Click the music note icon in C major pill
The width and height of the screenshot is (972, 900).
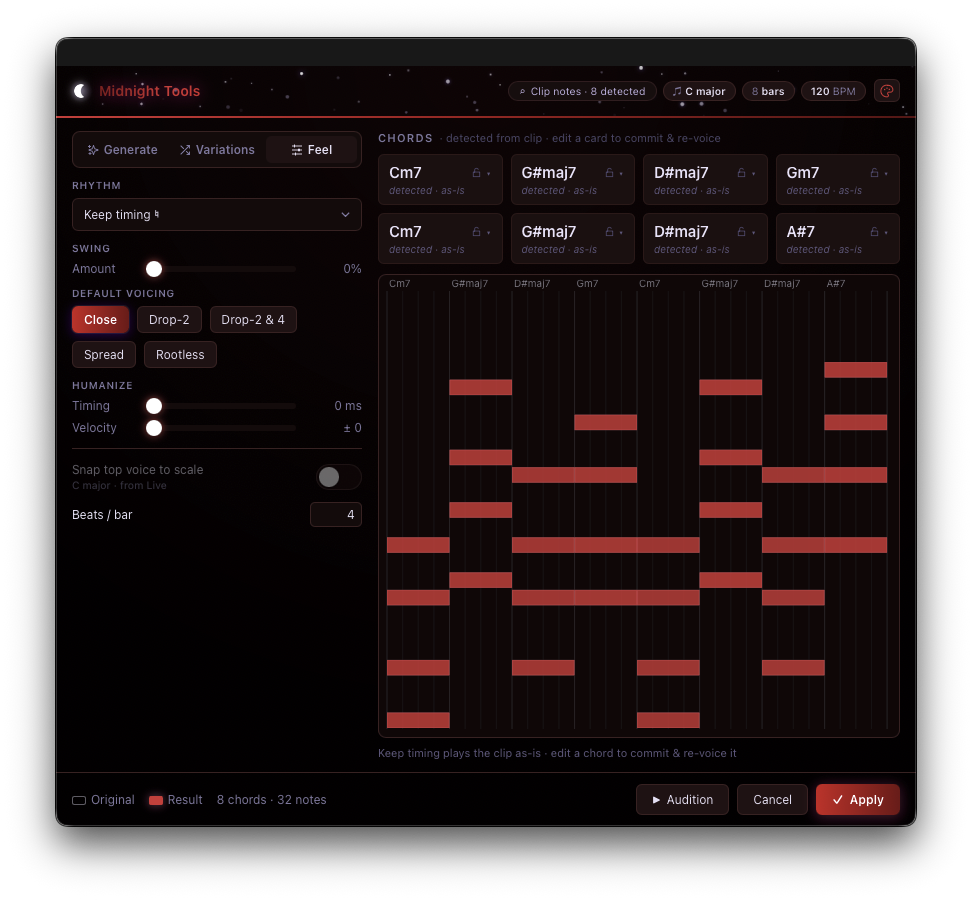[677, 91]
